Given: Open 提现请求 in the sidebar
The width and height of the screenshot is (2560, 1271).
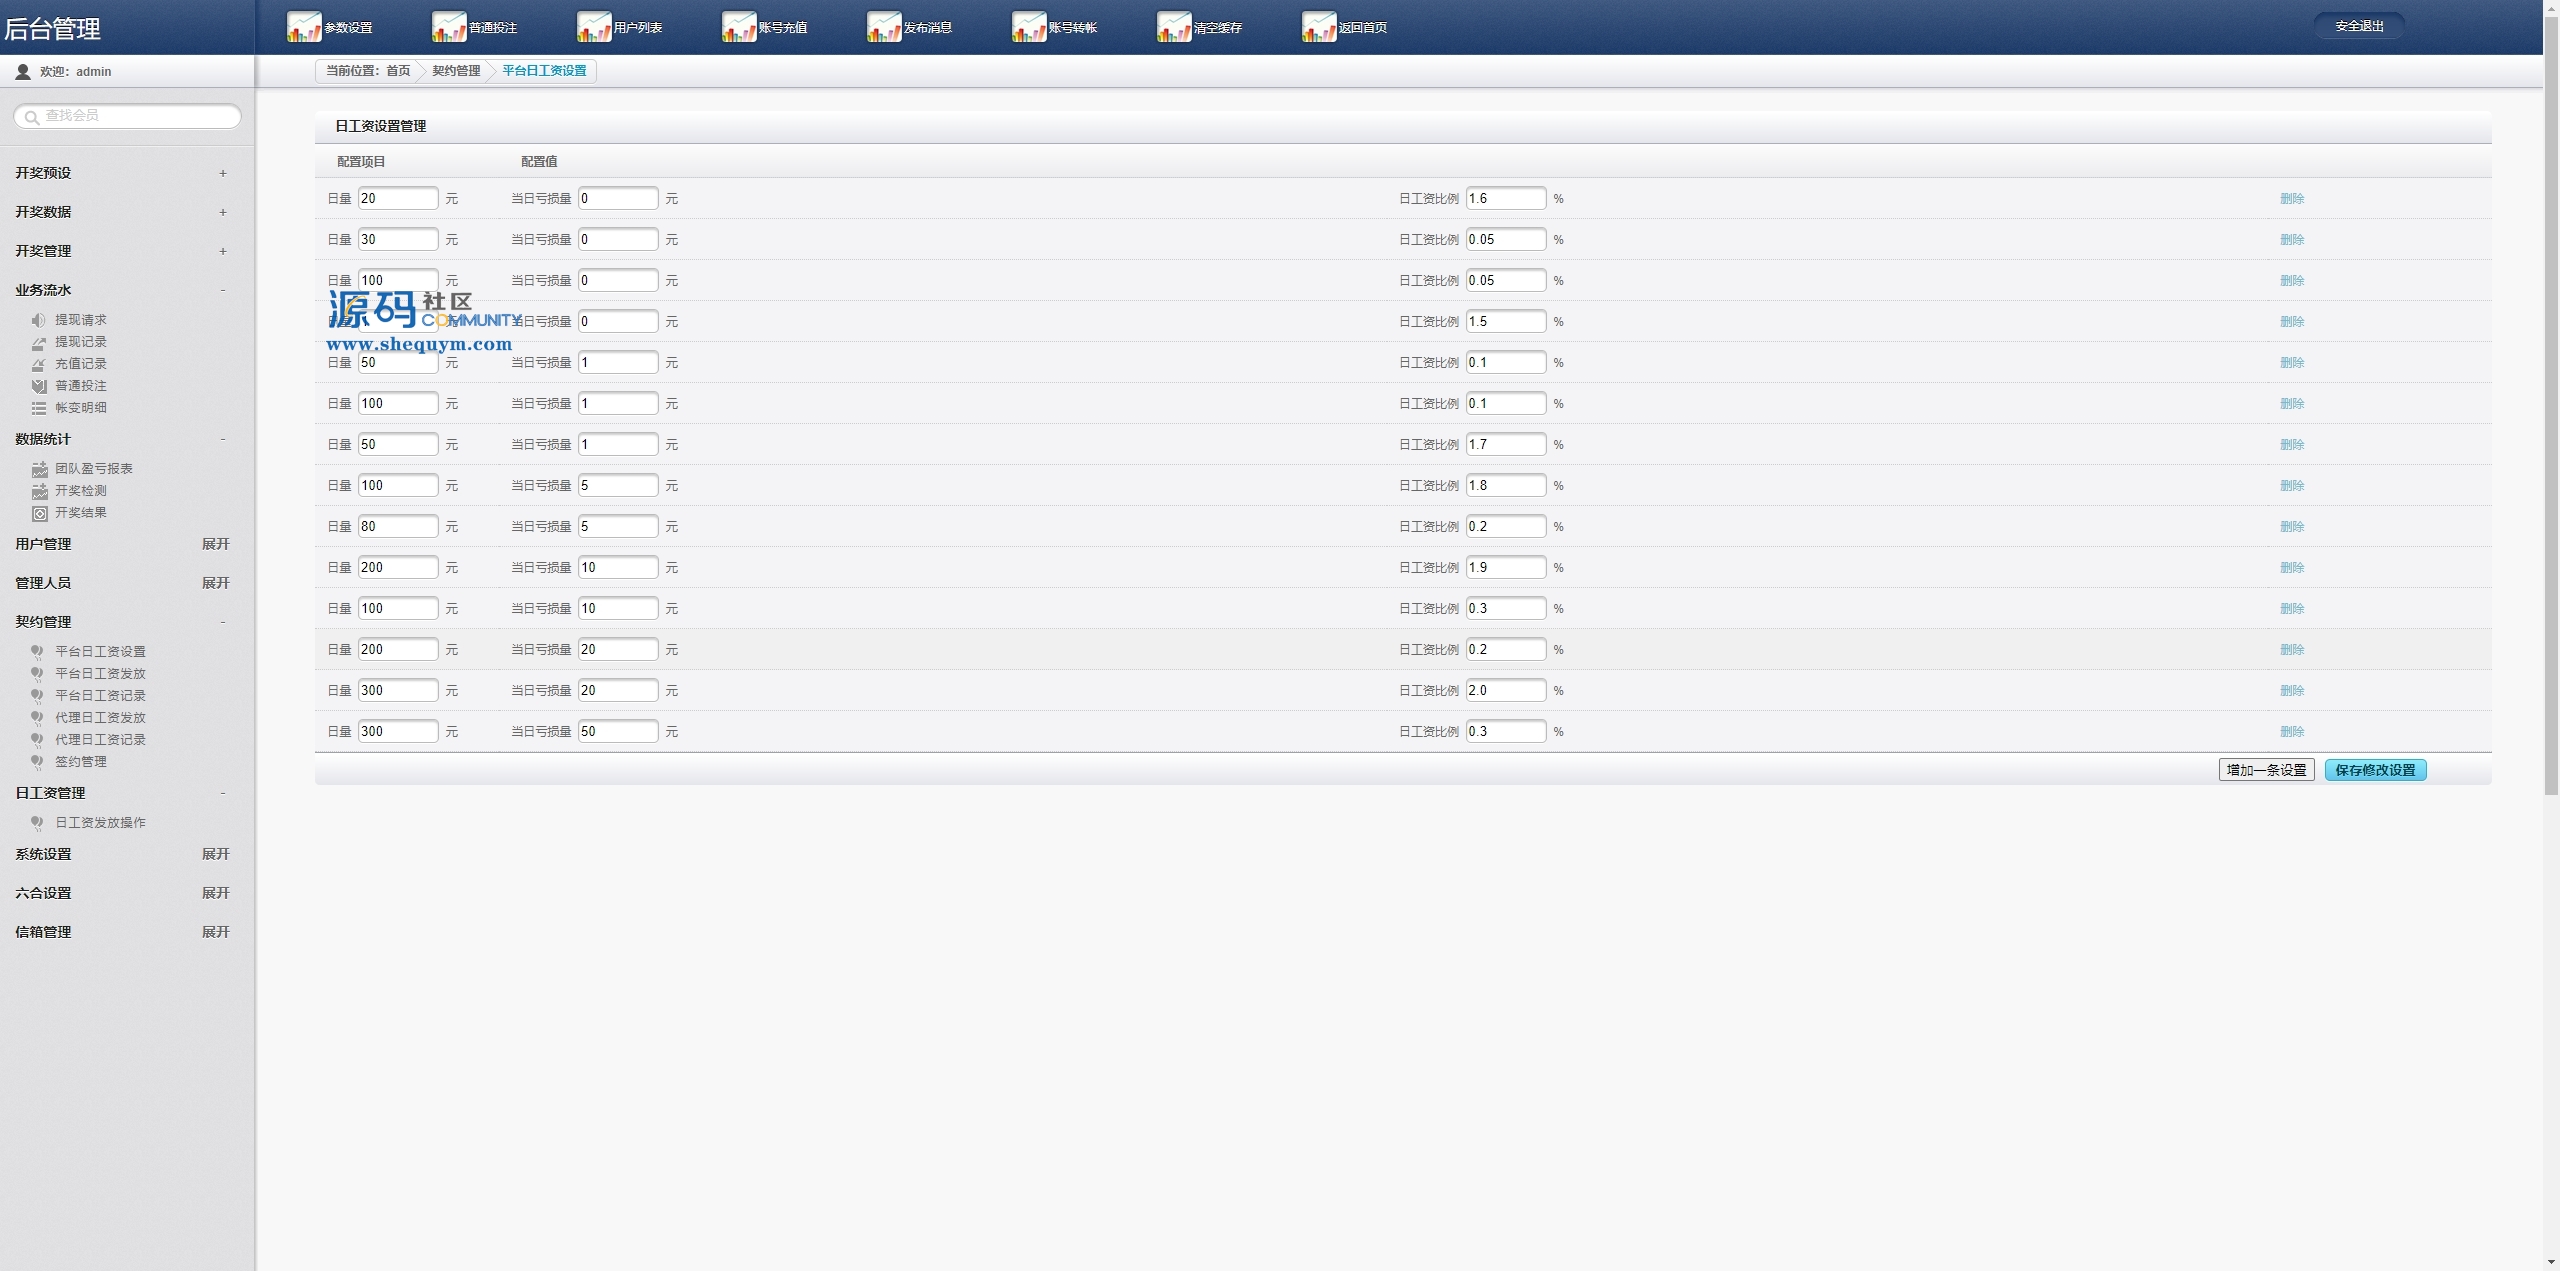Looking at the screenshot, I should pyautogui.click(x=80, y=320).
